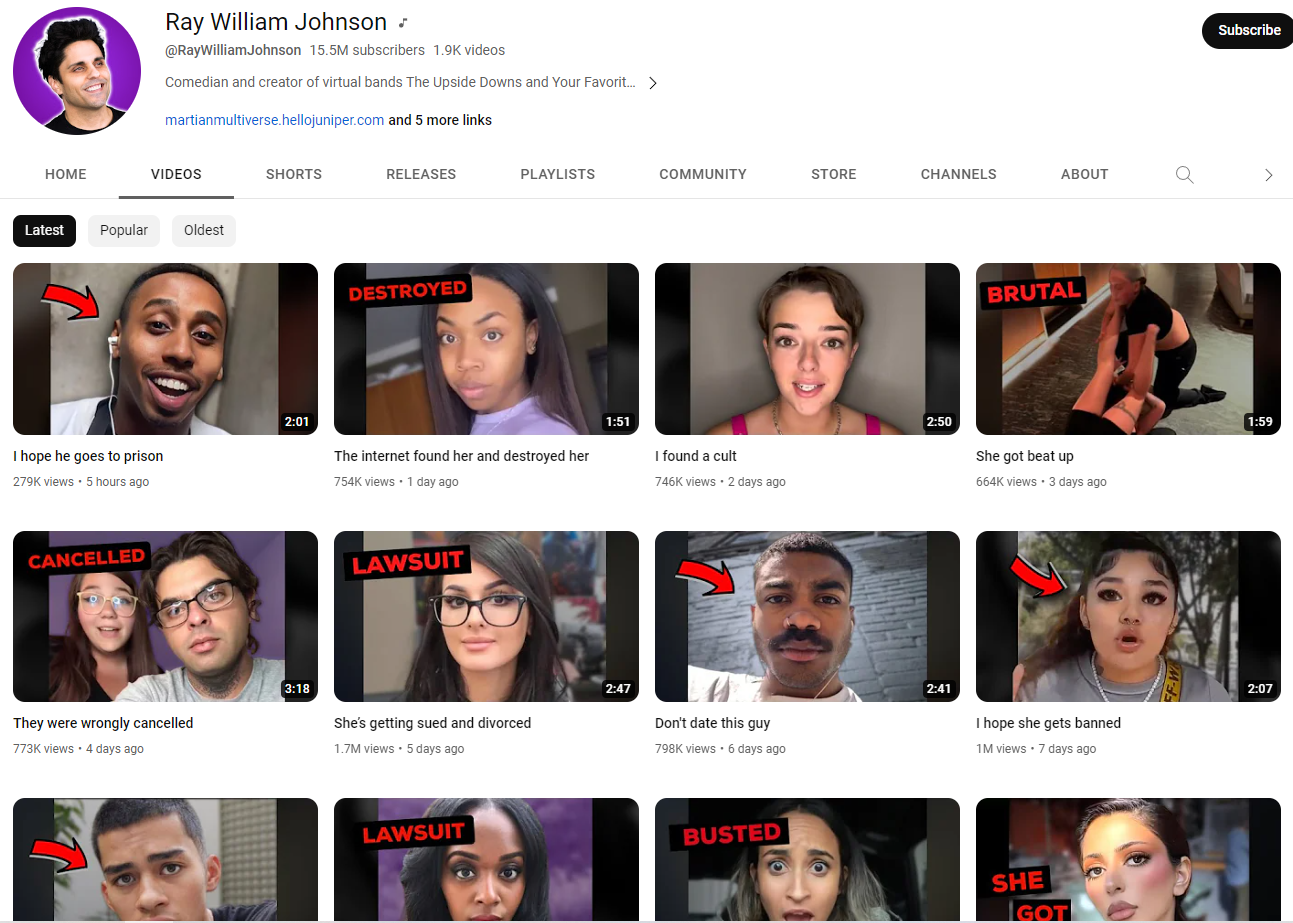Click the 'She got beat up' title
Image resolution: width=1293 pixels, height=923 pixels.
click(x=1025, y=456)
